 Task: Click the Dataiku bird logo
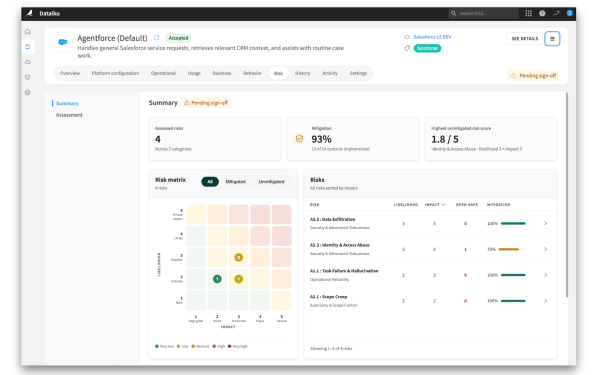point(29,13)
